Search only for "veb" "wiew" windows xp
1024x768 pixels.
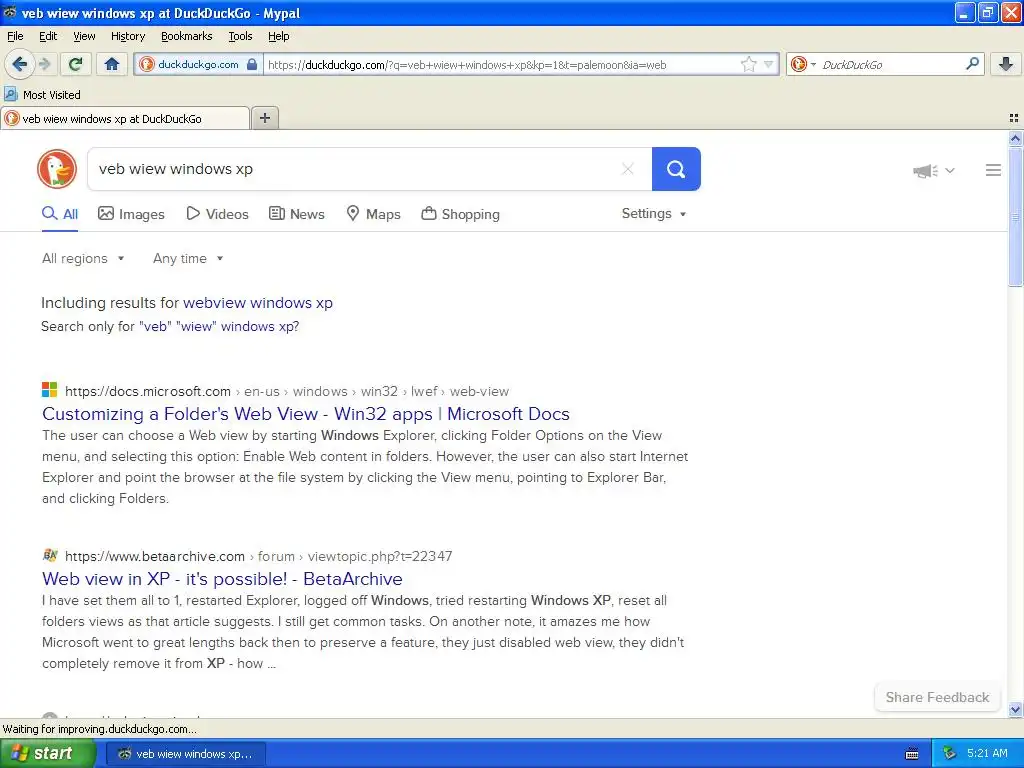point(219,326)
